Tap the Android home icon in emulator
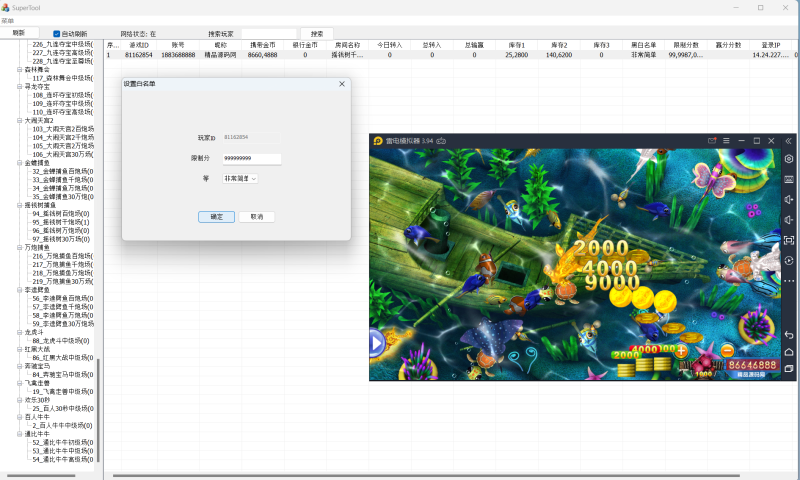The width and height of the screenshot is (800, 480). tap(788, 352)
